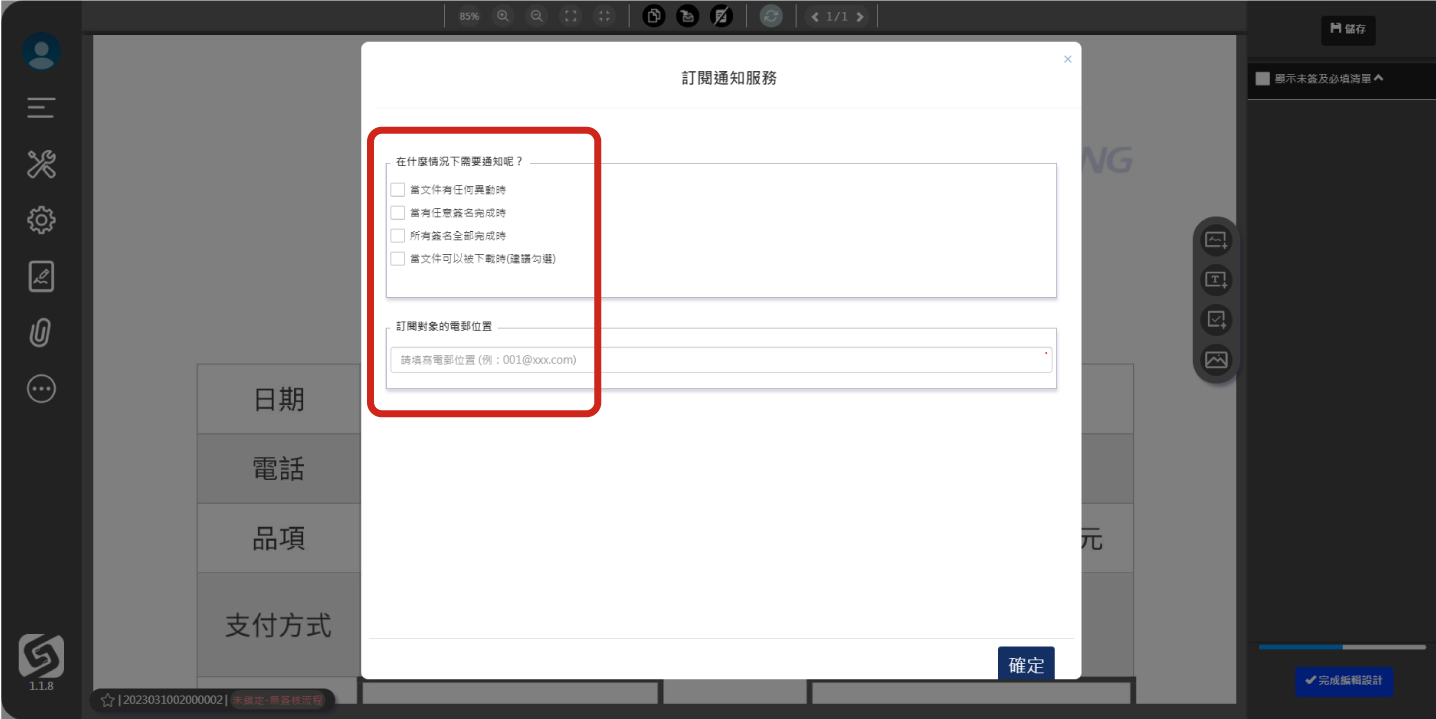Open the hamburger menu in sidebar
The height and width of the screenshot is (719, 1436).
click(41, 108)
